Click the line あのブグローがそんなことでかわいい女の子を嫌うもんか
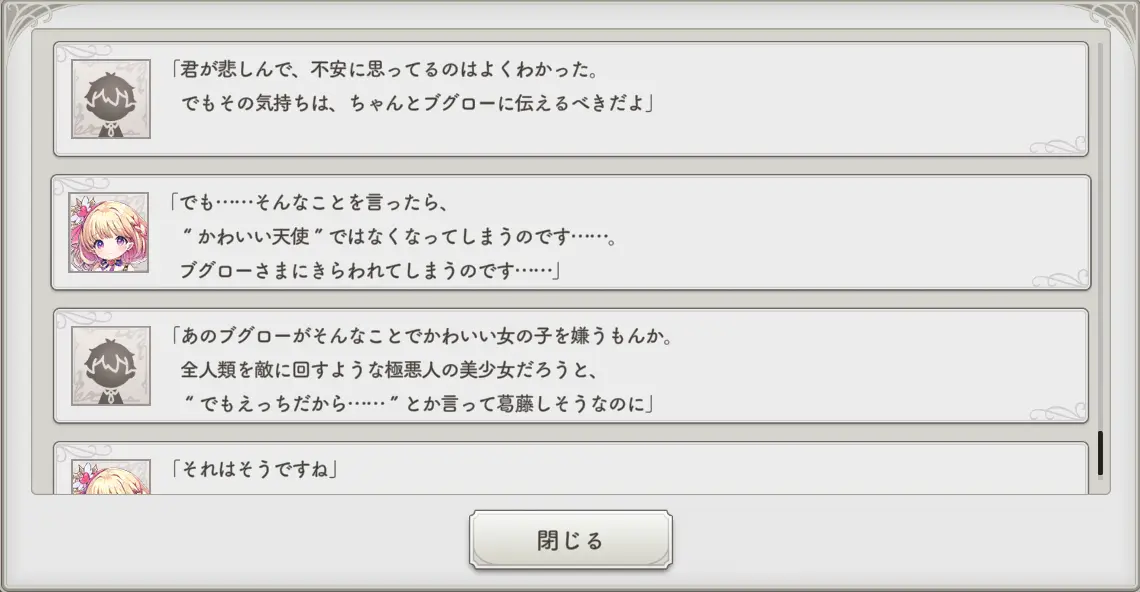The image size is (1140, 592). [x=422, y=336]
